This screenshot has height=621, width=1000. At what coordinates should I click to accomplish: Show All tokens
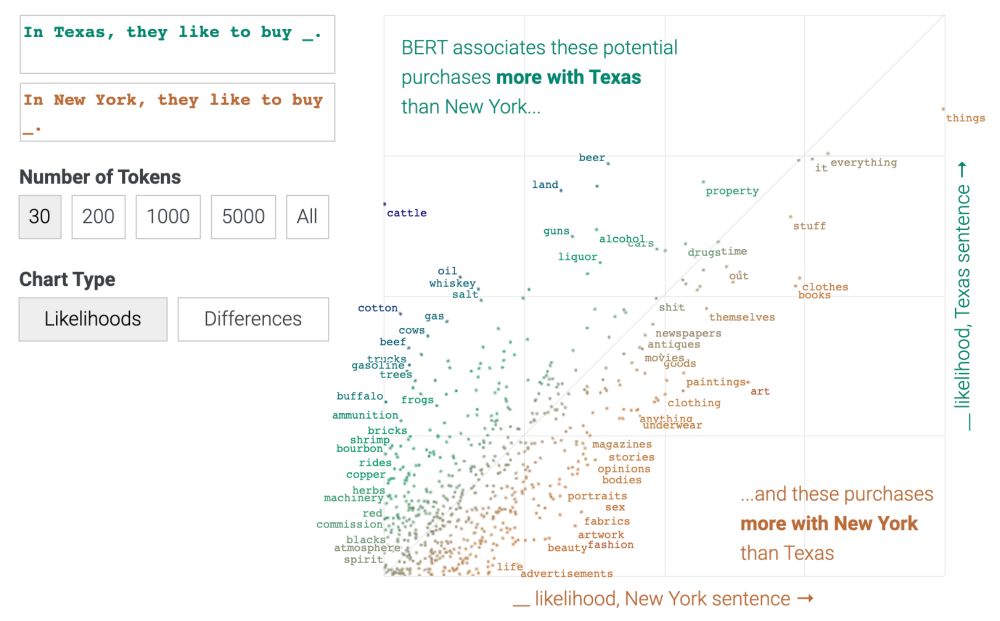(x=307, y=217)
